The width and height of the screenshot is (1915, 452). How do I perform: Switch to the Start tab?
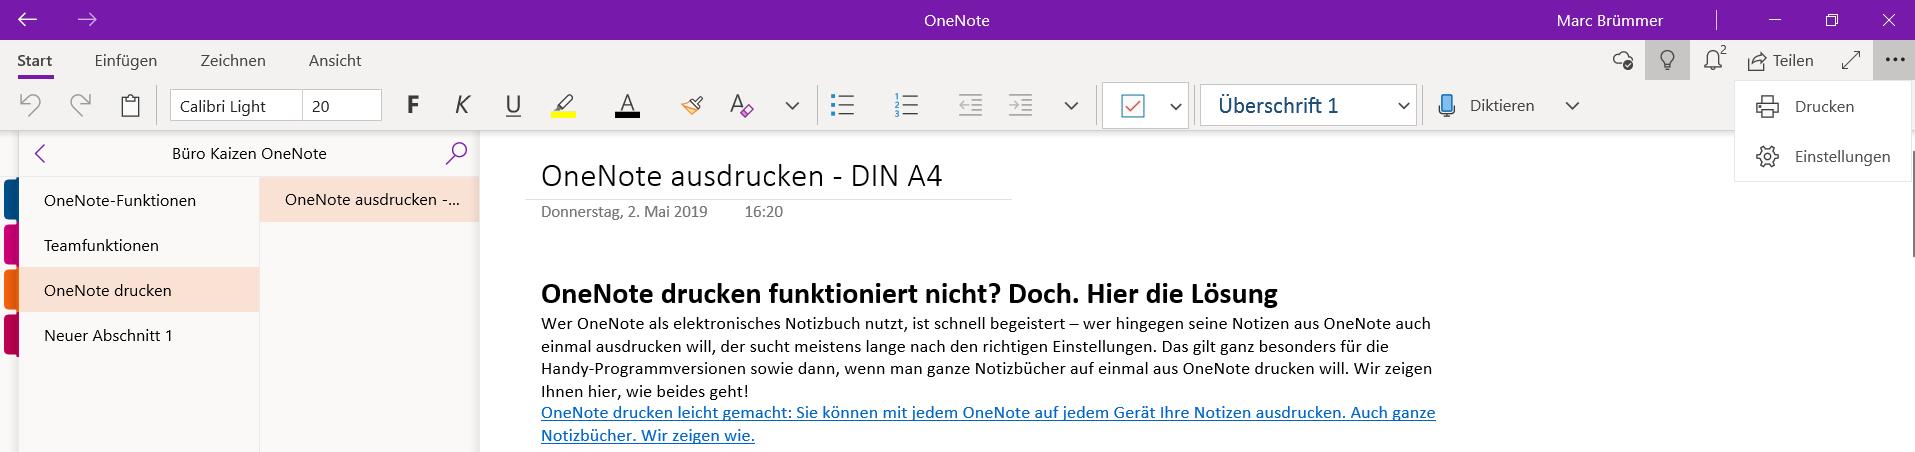click(x=35, y=61)
